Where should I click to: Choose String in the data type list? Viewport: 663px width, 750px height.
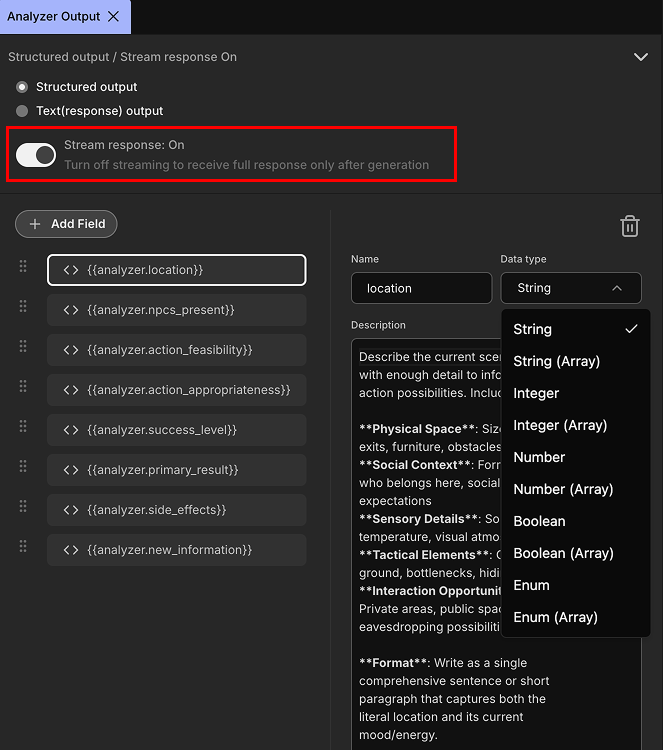(575, 329)
